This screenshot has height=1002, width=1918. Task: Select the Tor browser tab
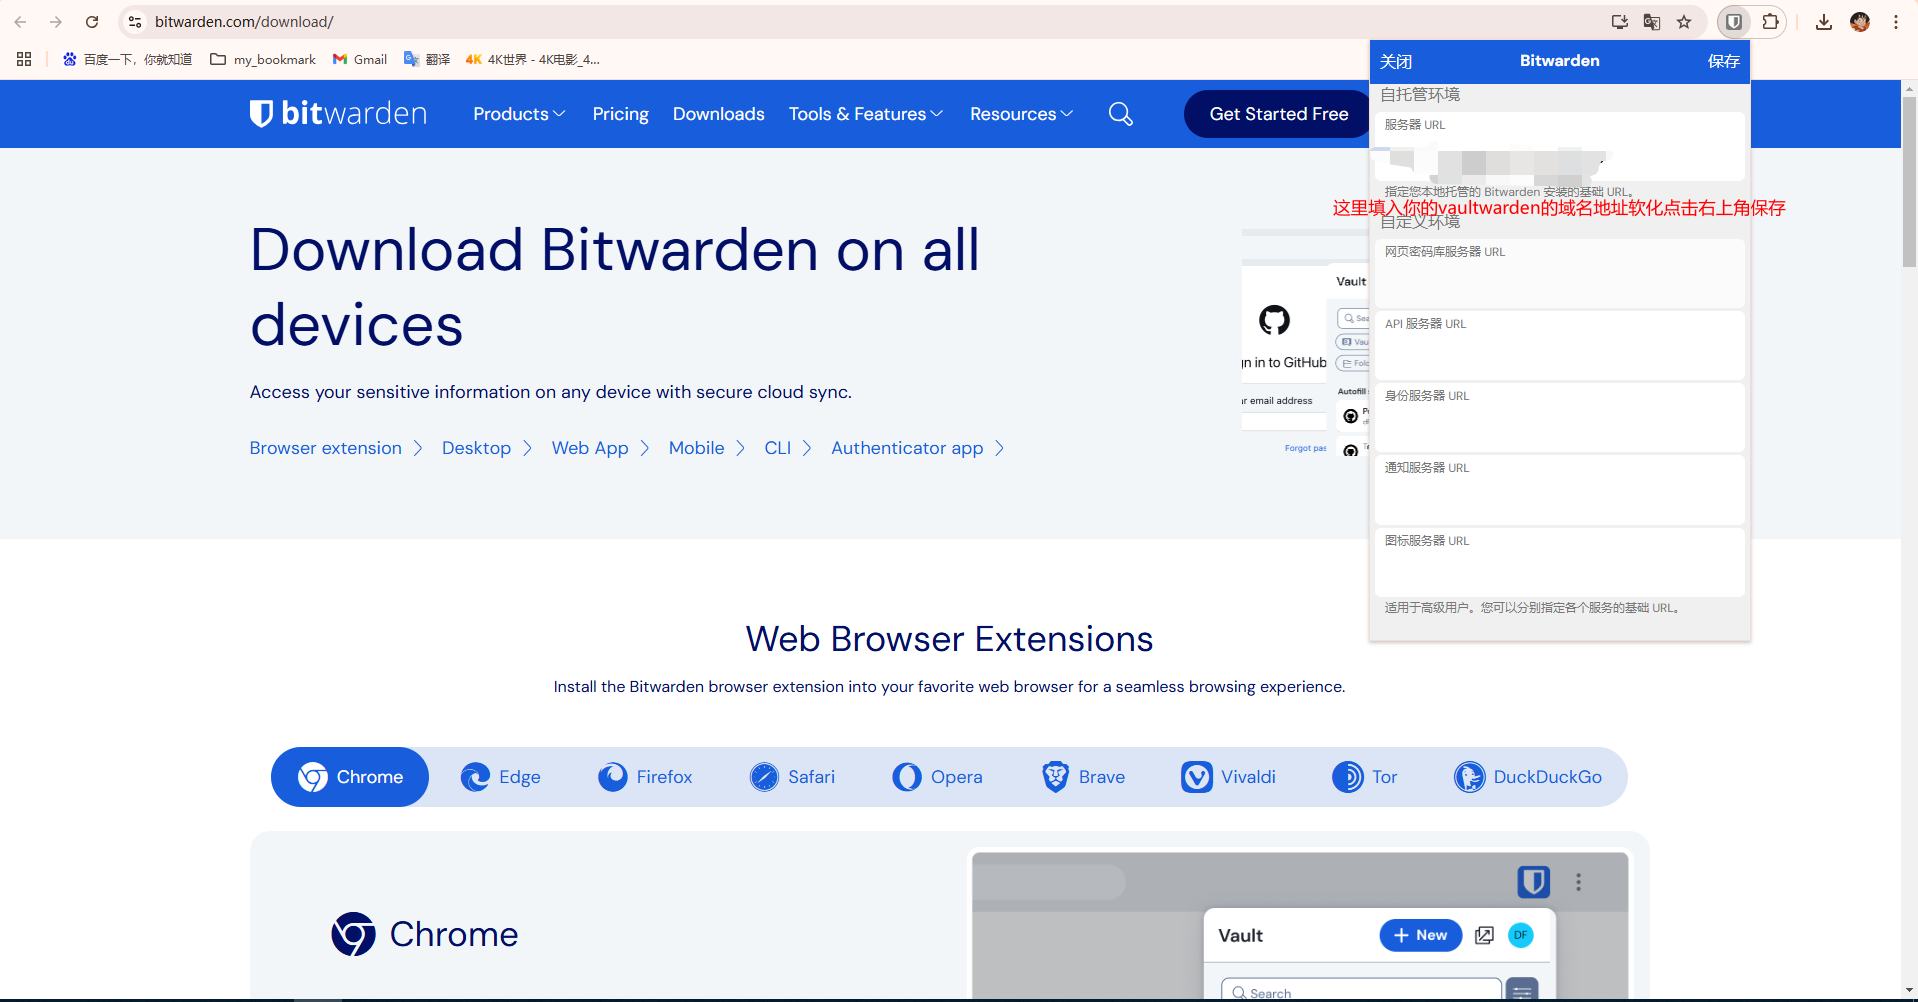(1365, 777)
